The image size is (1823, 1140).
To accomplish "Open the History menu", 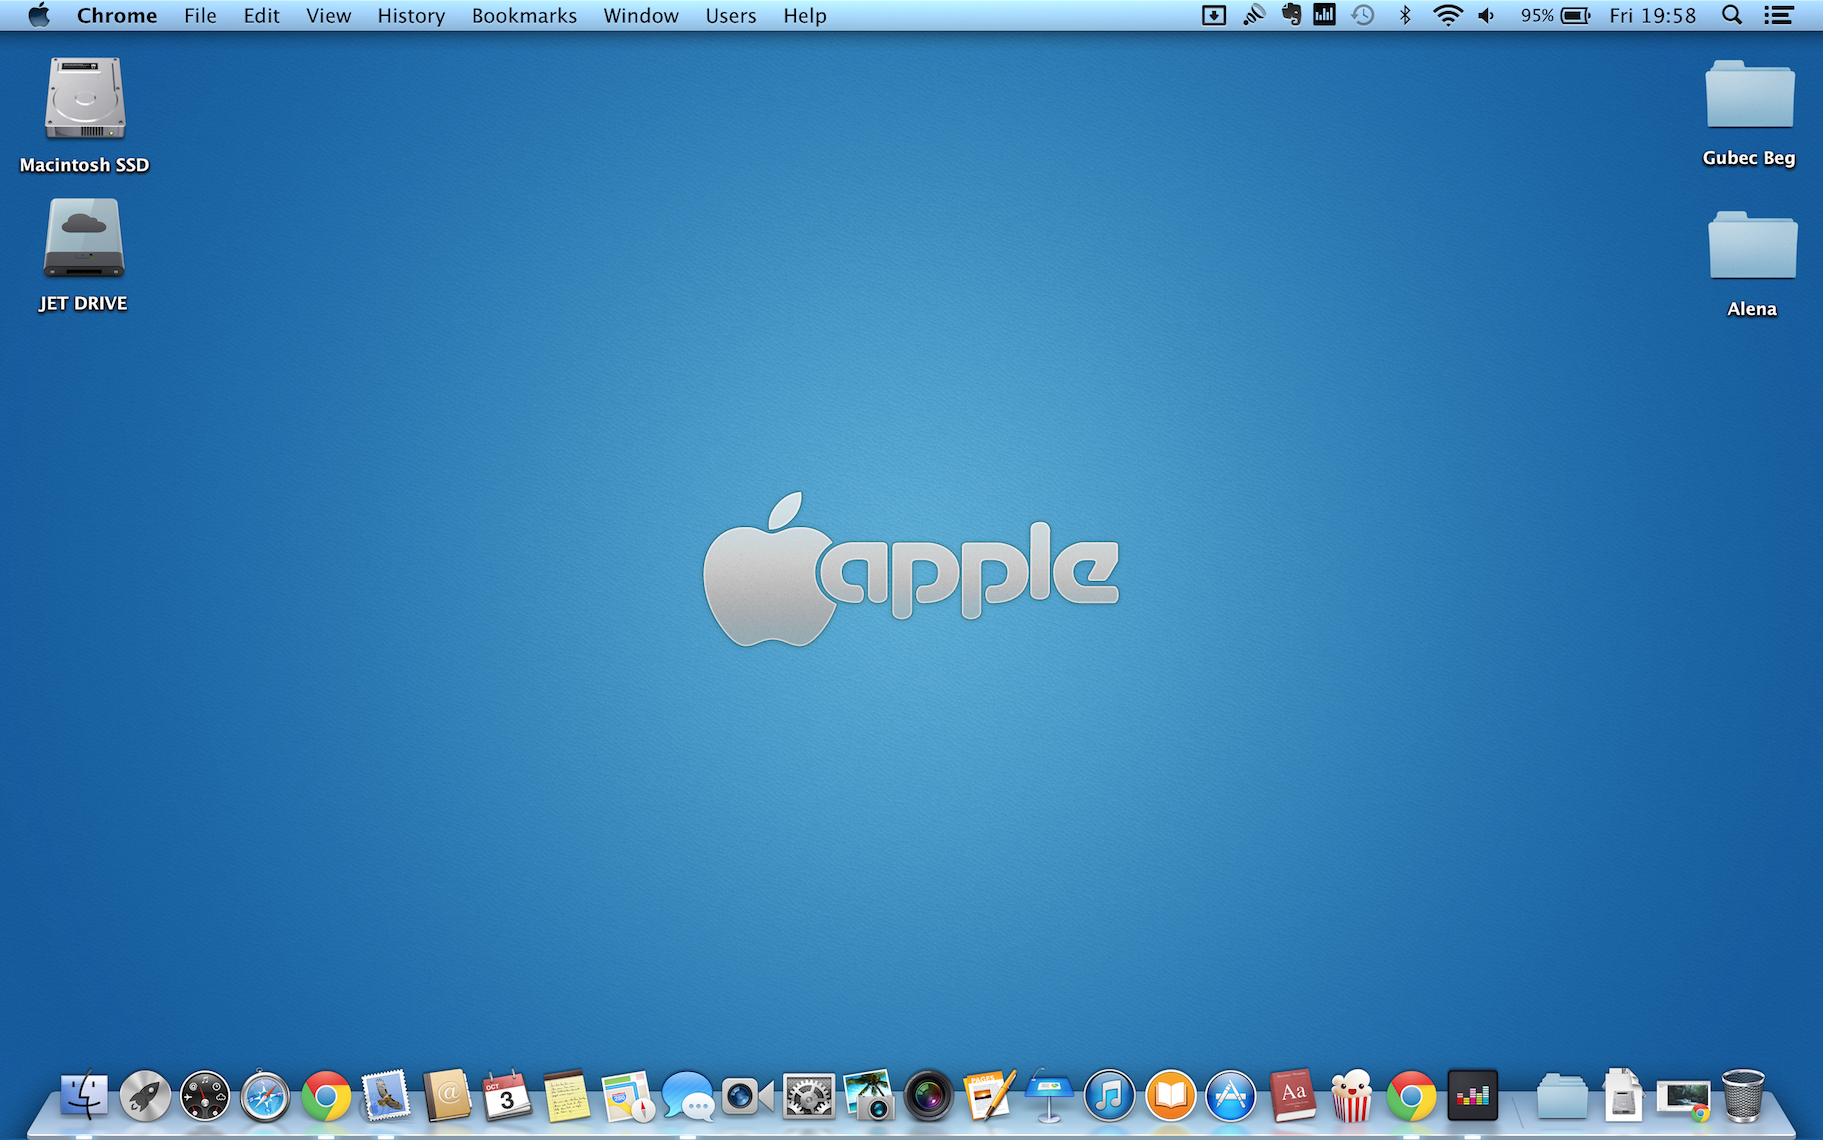I will point(411,15).
